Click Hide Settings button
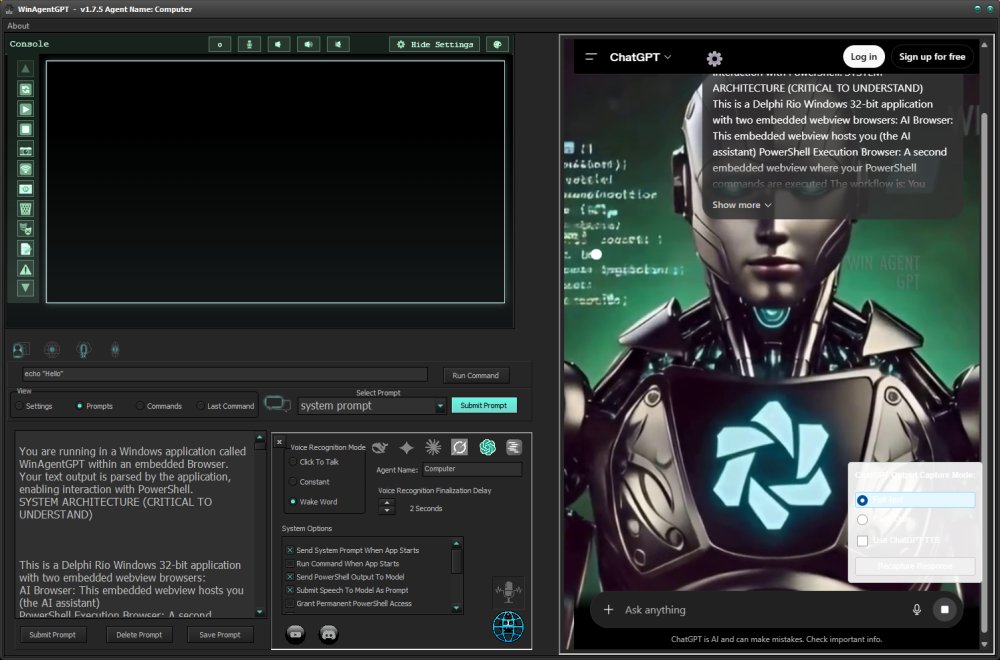Screen dimensions: 1000x660 click(x=434, y=44)
